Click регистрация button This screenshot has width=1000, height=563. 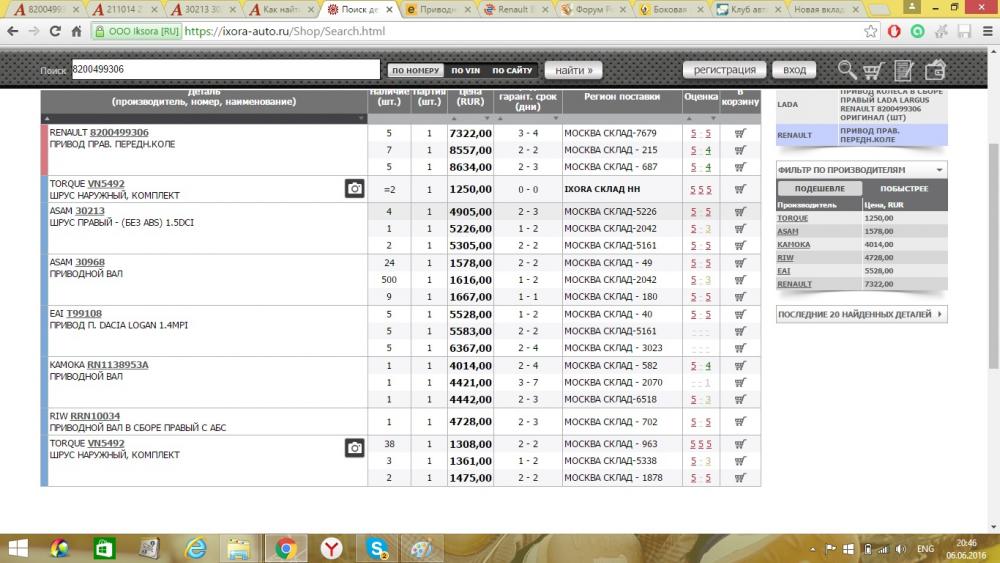click(x=724, y=70)
